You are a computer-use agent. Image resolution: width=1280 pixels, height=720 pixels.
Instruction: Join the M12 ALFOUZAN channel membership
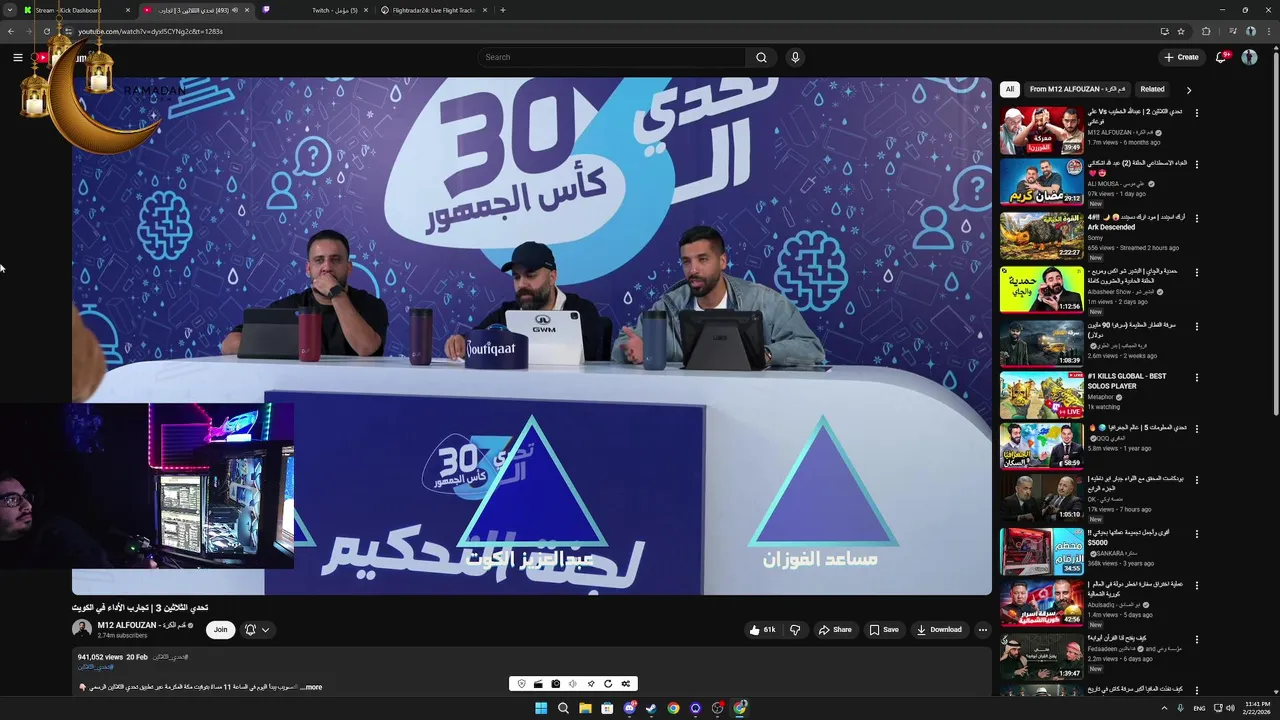pyautogui.click(x=220, y=629)
